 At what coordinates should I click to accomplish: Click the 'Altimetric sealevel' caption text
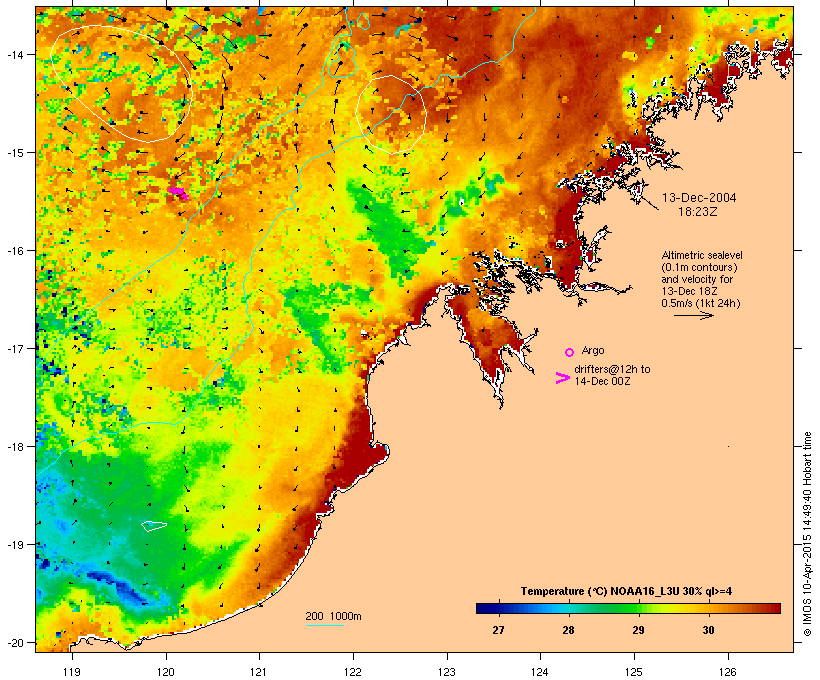702,255
